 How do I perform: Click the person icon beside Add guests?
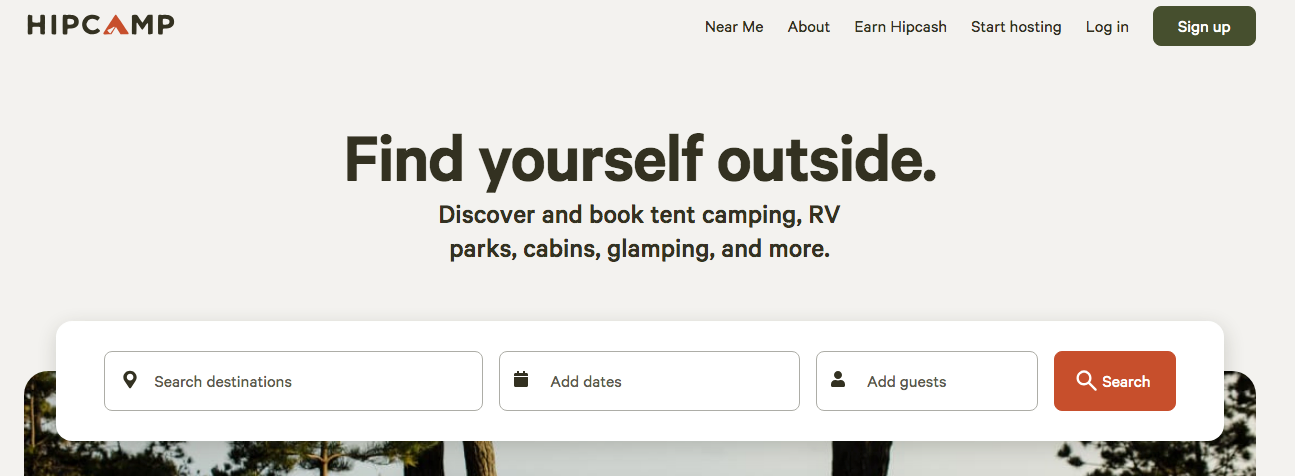(838, 380)
